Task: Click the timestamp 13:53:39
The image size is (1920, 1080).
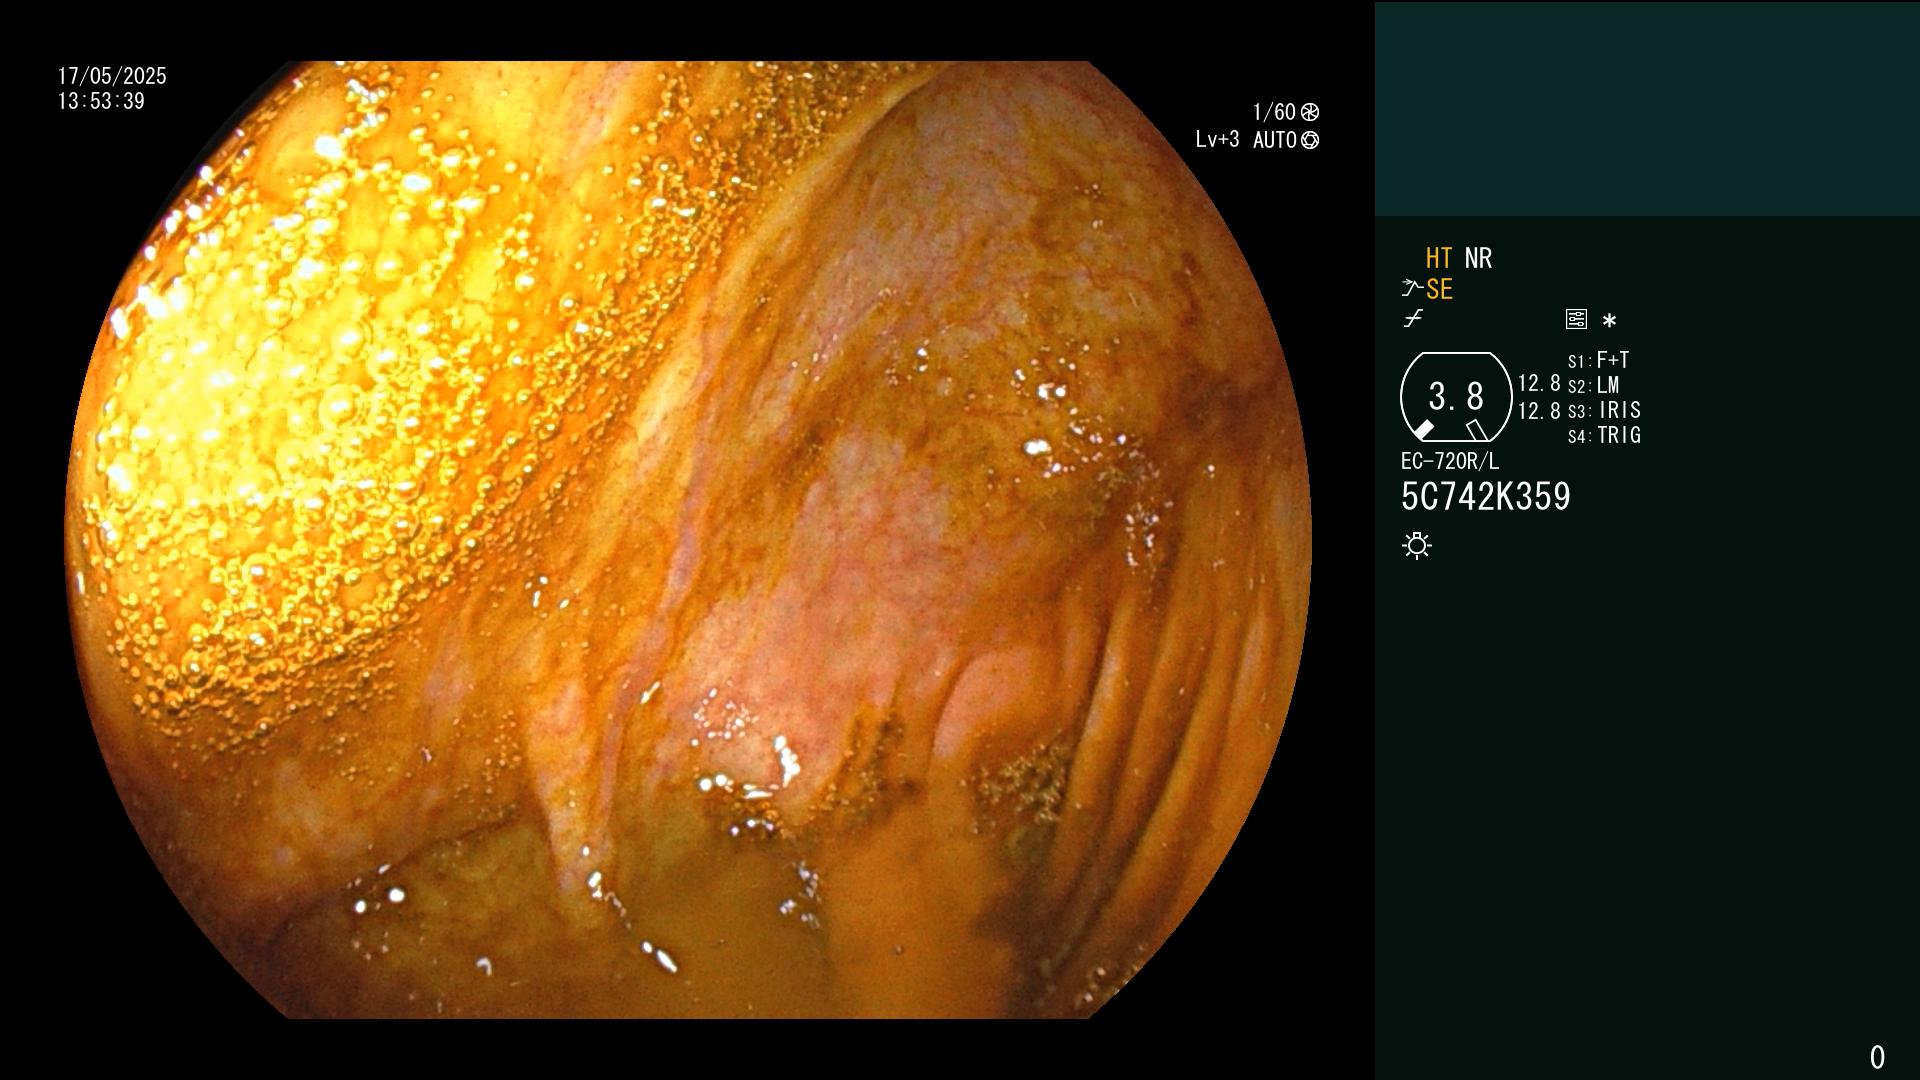Action: point(101,101)
